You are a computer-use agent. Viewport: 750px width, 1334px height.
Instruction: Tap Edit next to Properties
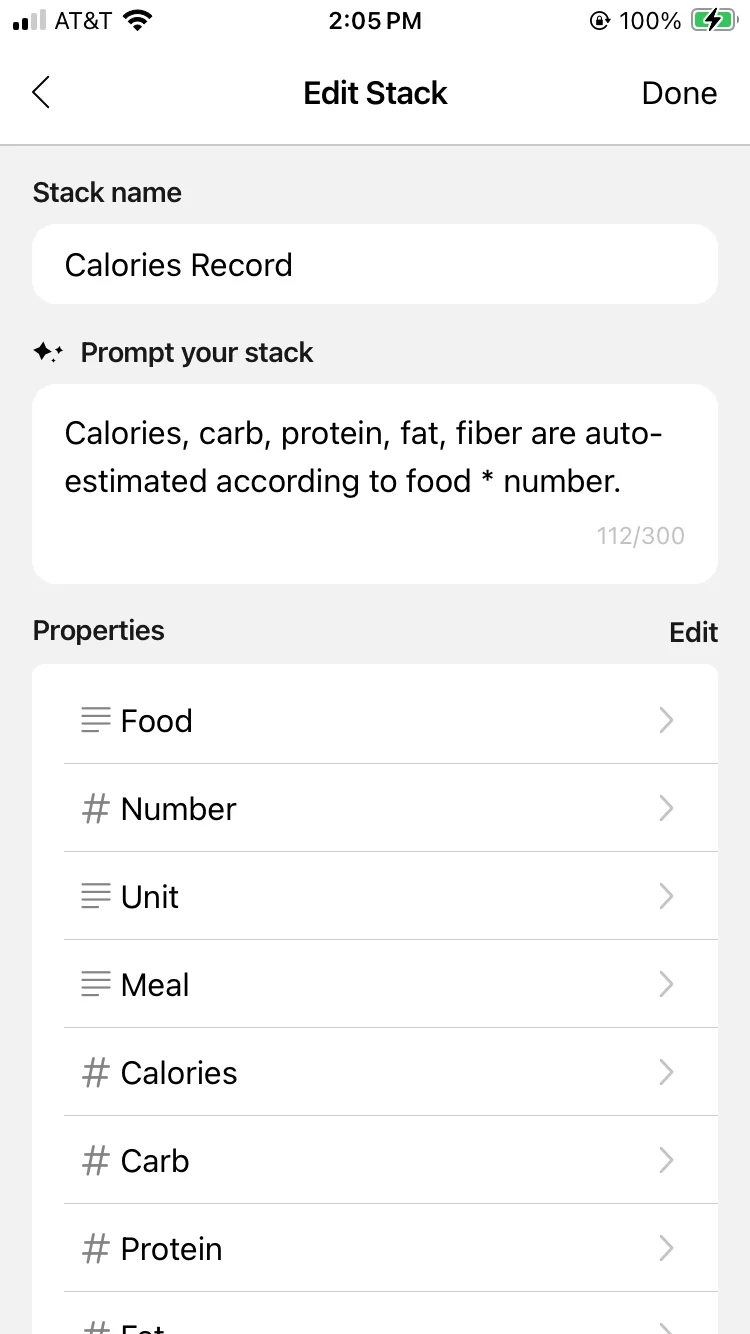[693, 632]
